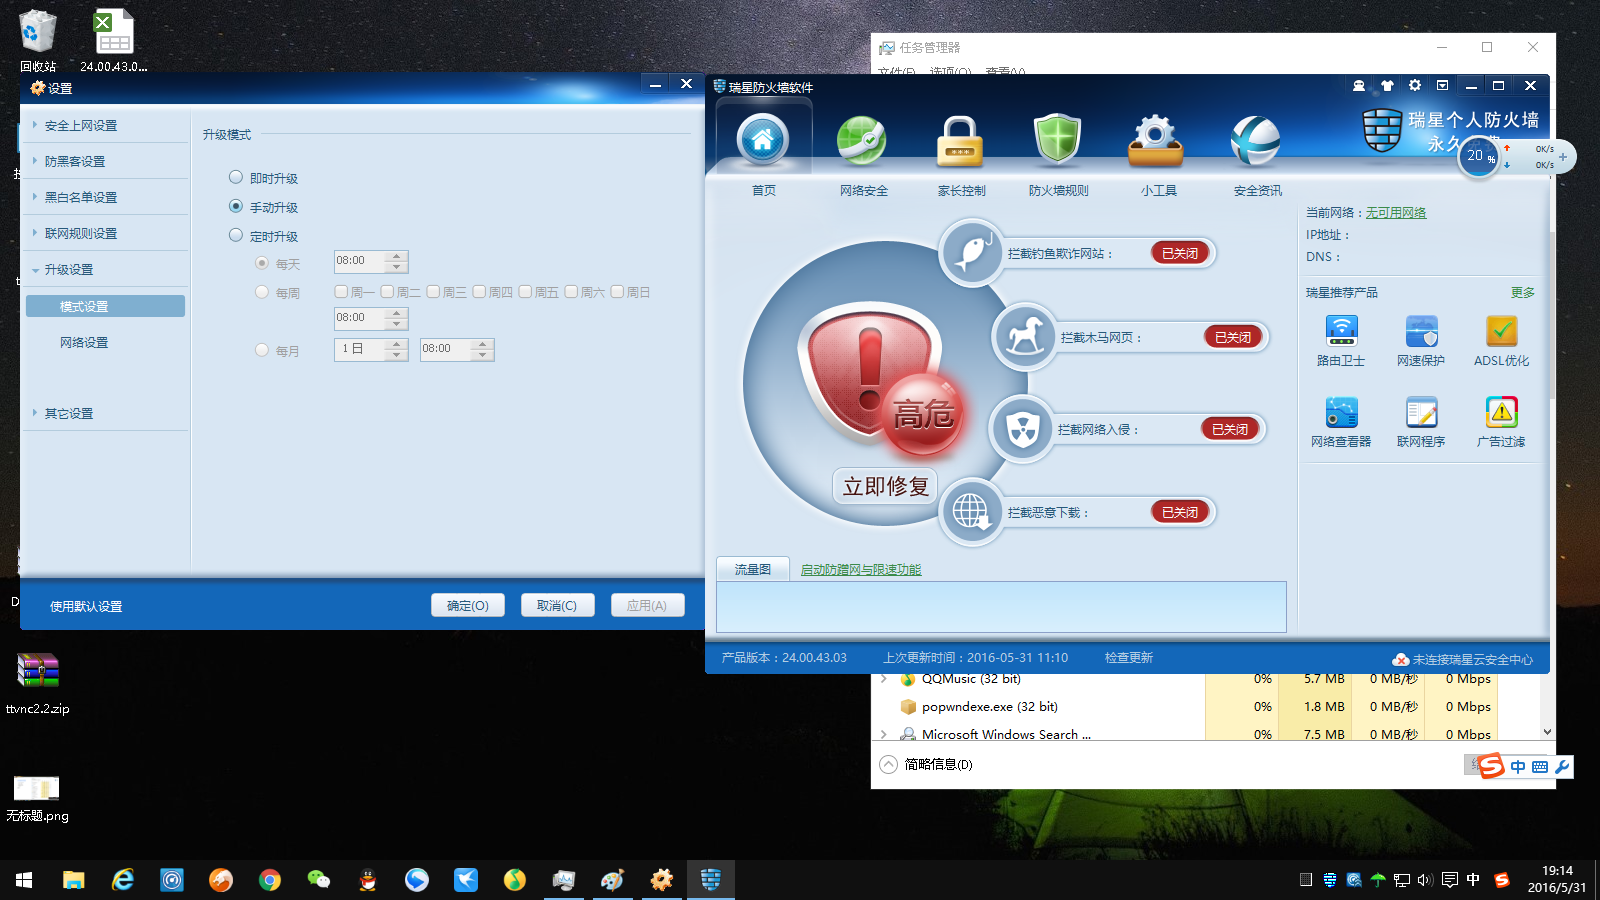Open the 首页 home icon in the firewall
The image size is (1600, 900).
tap(763, 140)
